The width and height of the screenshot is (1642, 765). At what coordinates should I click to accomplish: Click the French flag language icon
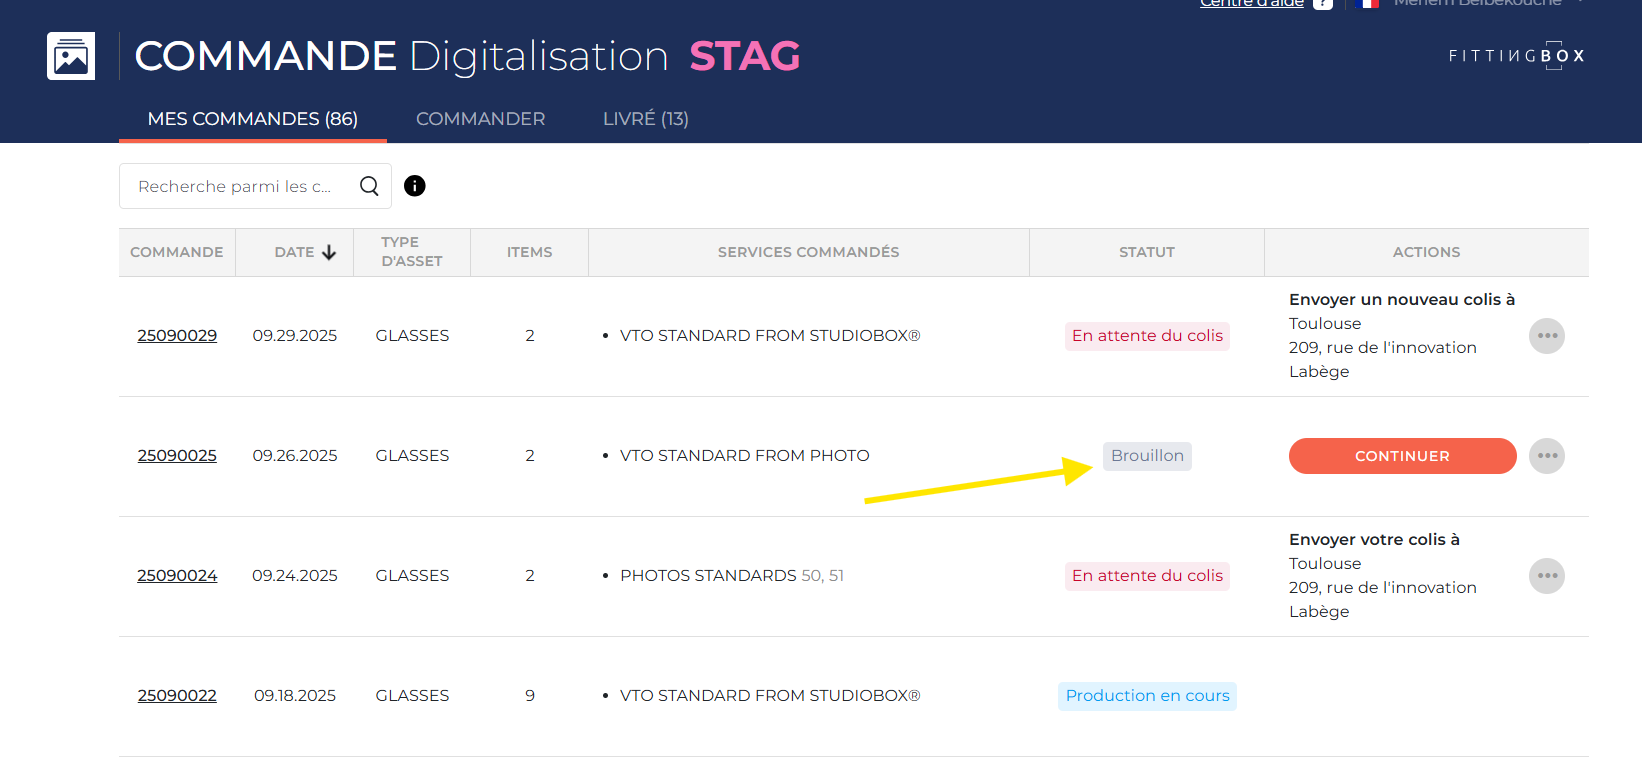[x=1367, y=3]
